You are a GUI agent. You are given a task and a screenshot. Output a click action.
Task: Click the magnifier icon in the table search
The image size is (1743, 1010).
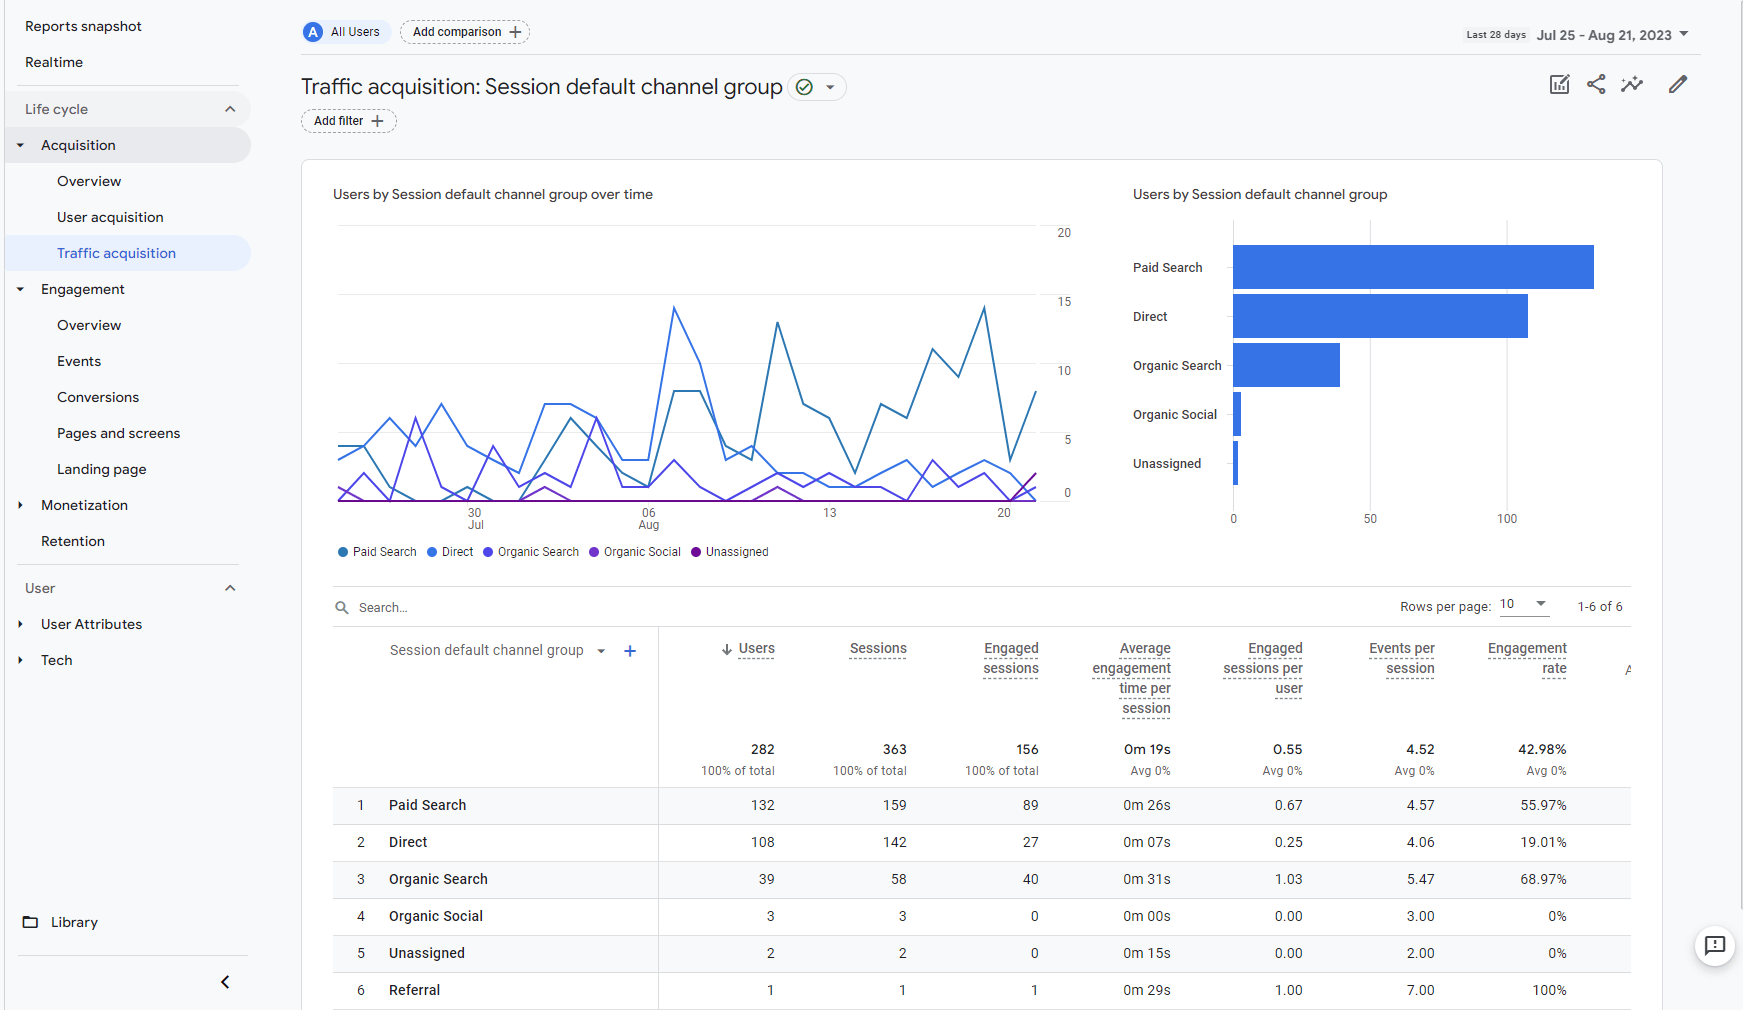coord(342,608)
